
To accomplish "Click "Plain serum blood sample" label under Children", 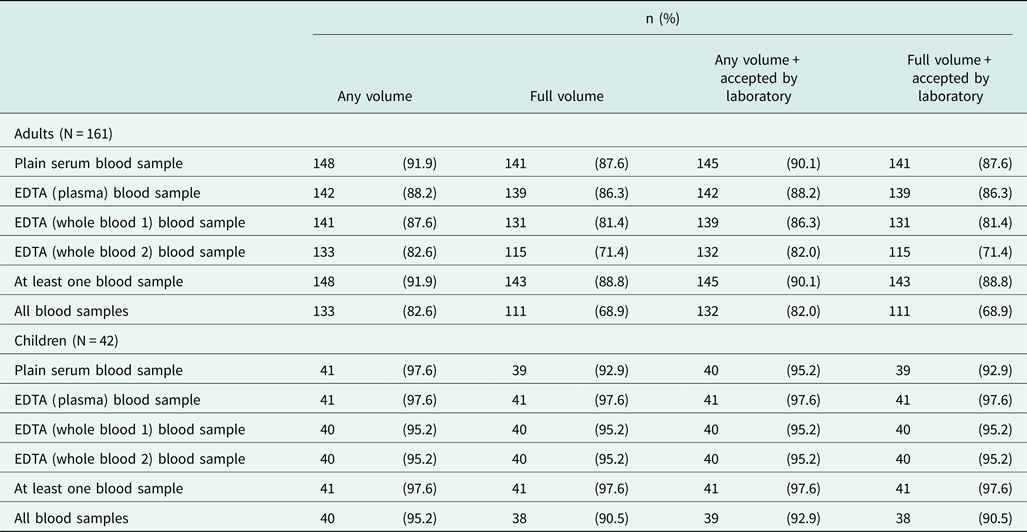I will (98, 370).
